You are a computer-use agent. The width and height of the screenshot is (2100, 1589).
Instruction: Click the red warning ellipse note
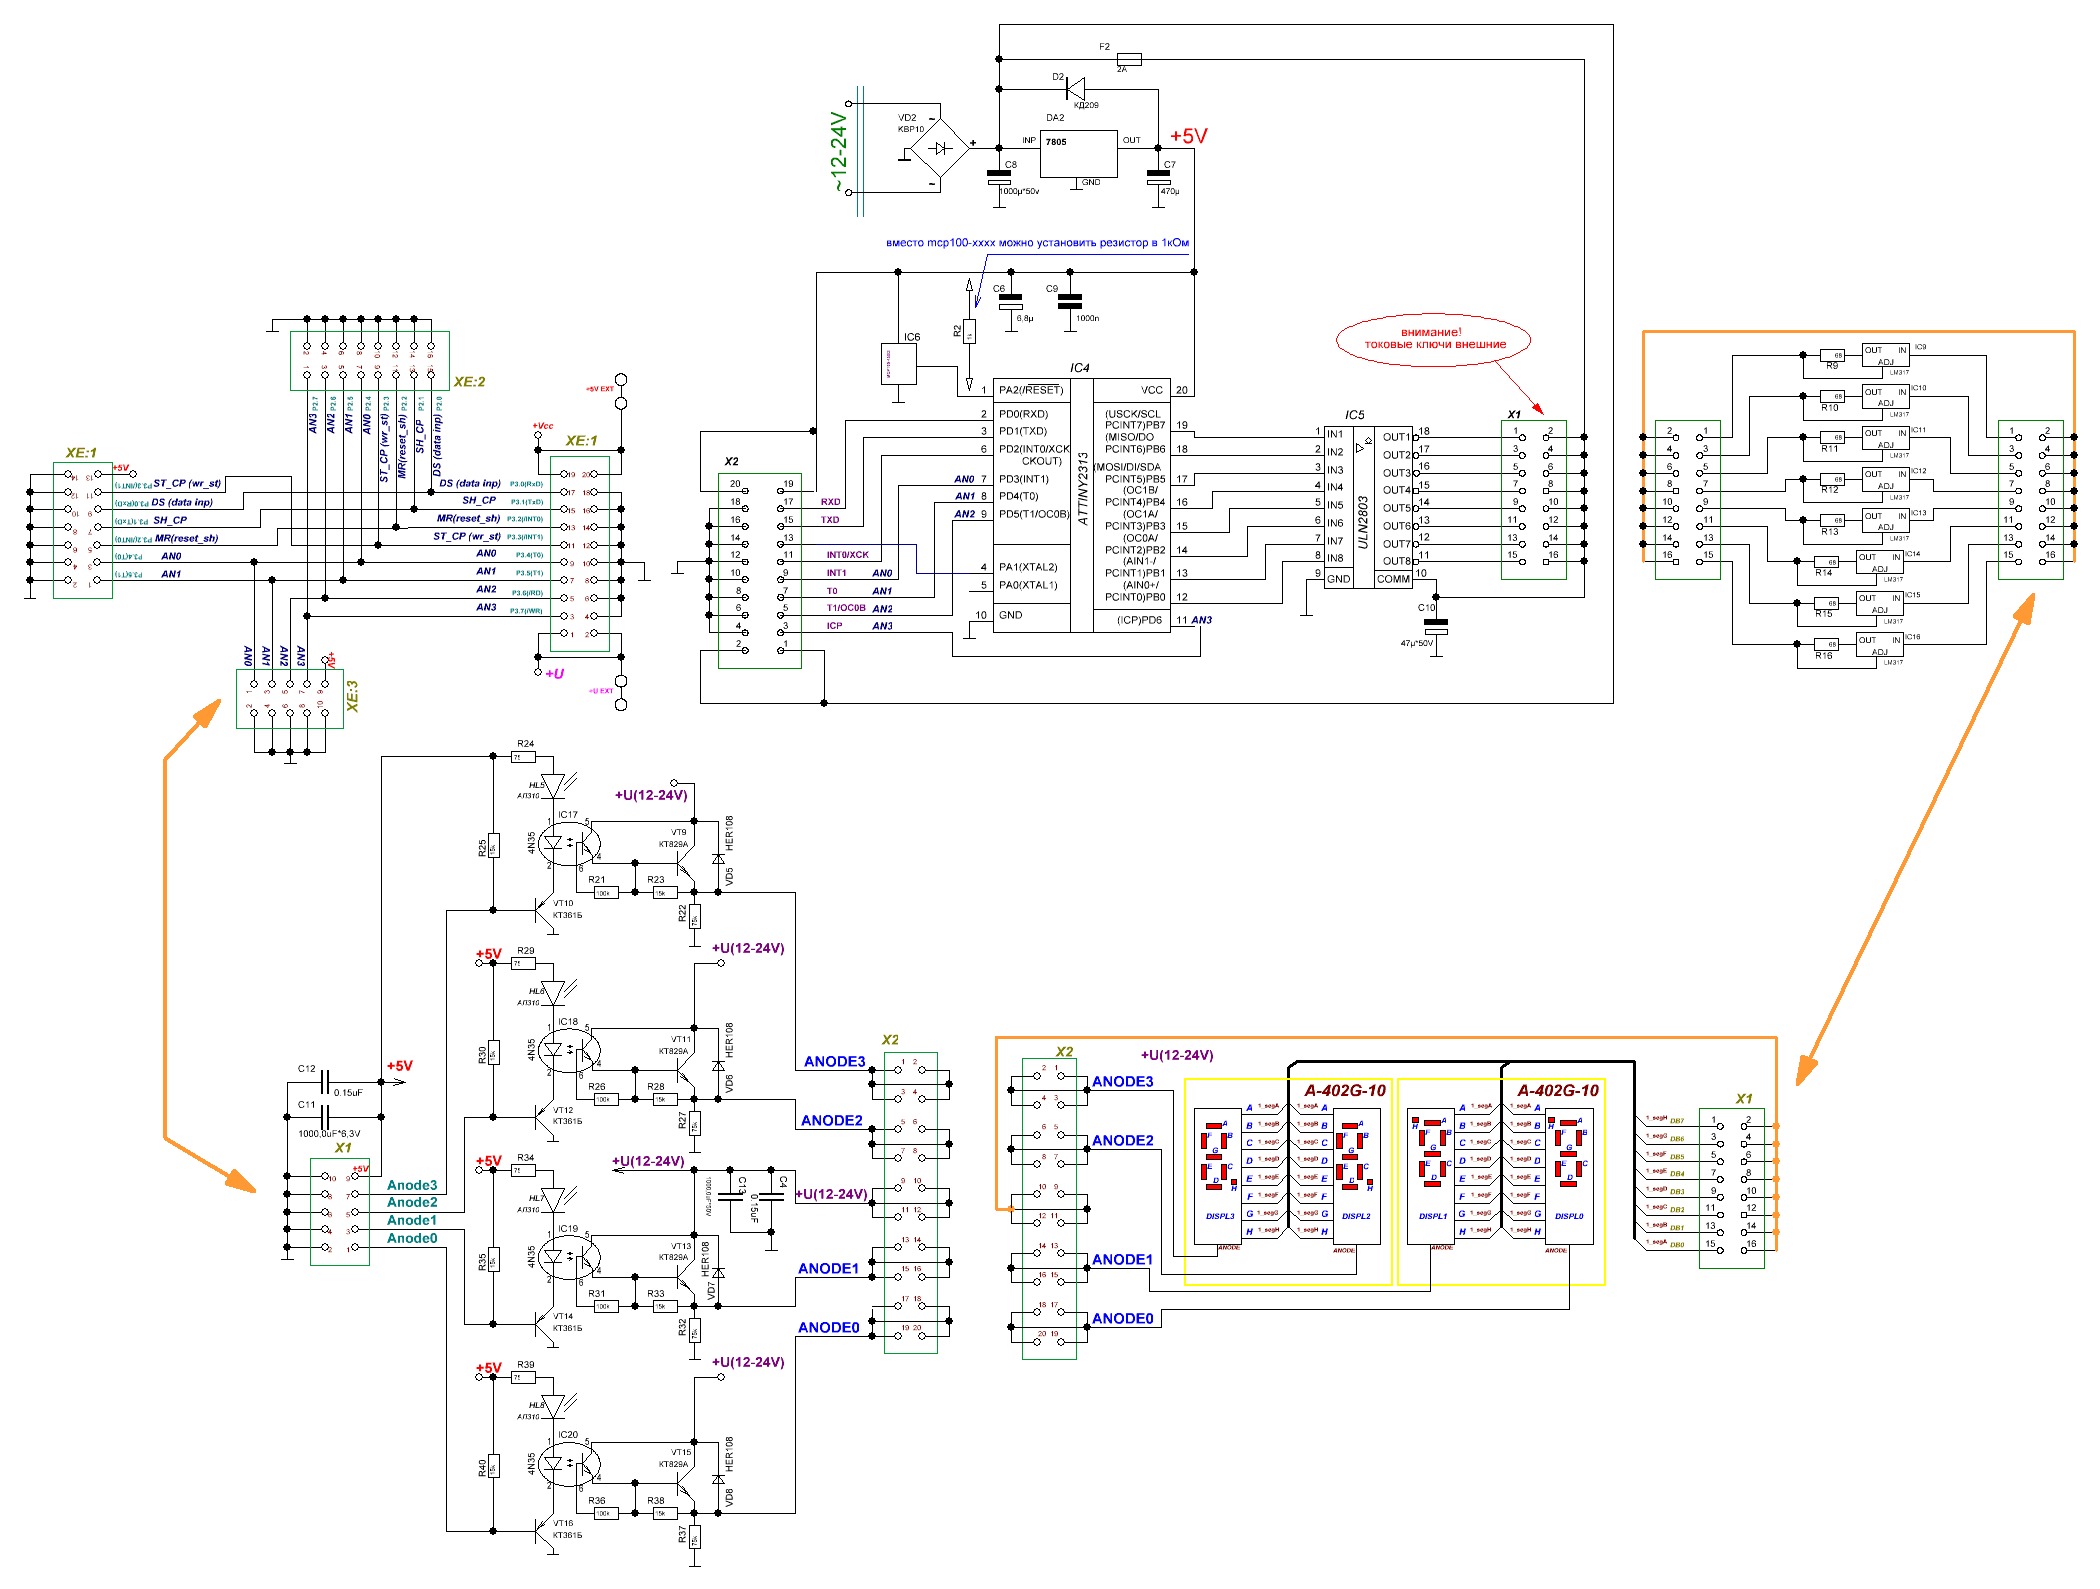pos(1433,339)
